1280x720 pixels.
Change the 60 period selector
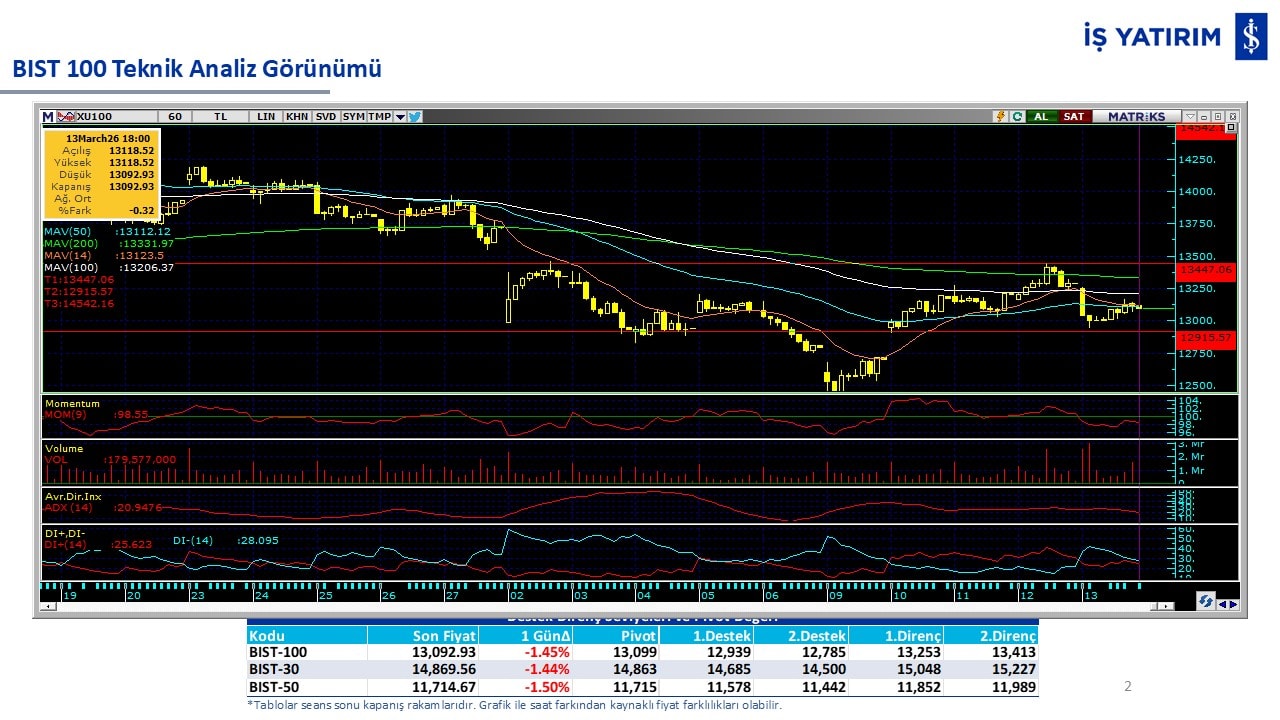(175, 116)
